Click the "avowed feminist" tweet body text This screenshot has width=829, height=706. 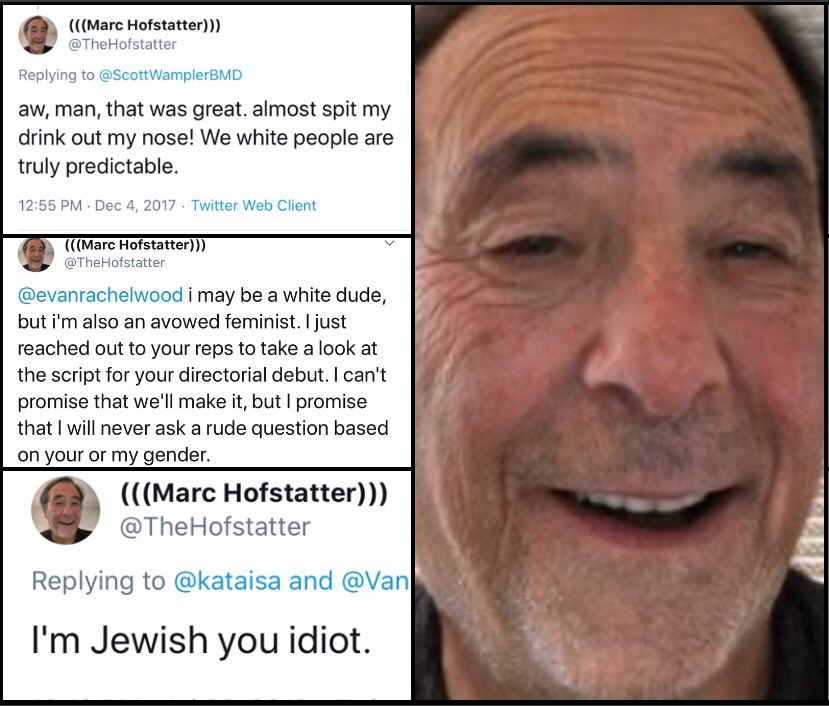202,375
